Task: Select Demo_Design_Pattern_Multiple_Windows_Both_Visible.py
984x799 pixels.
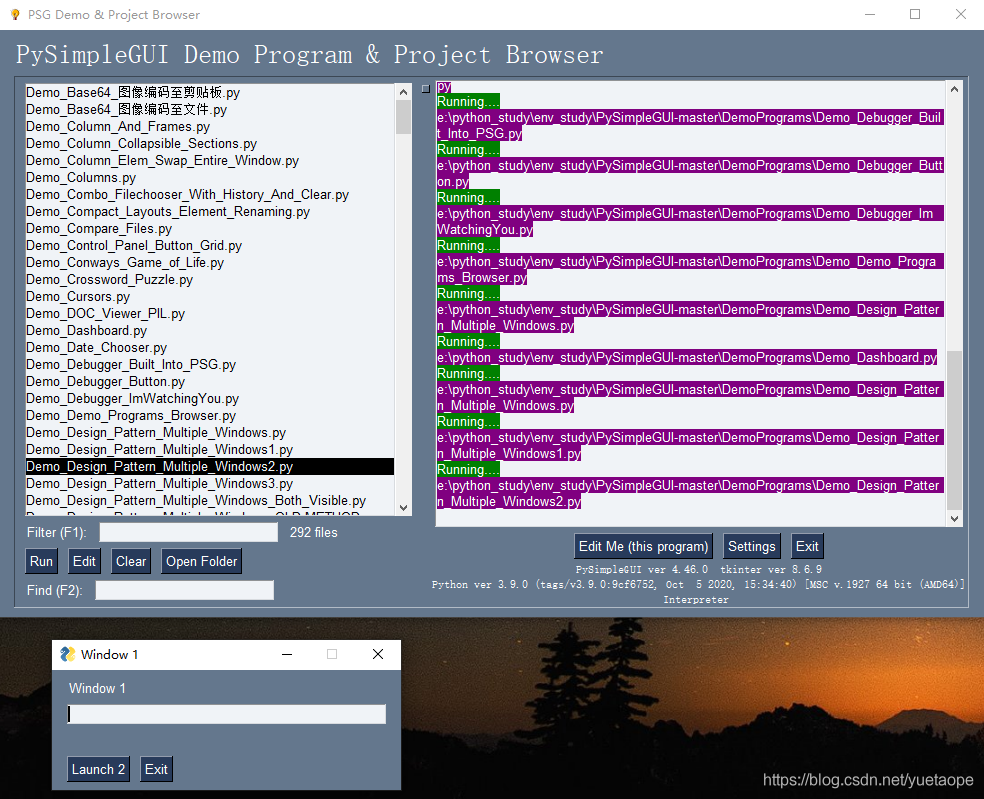Action: click(210, 500)
